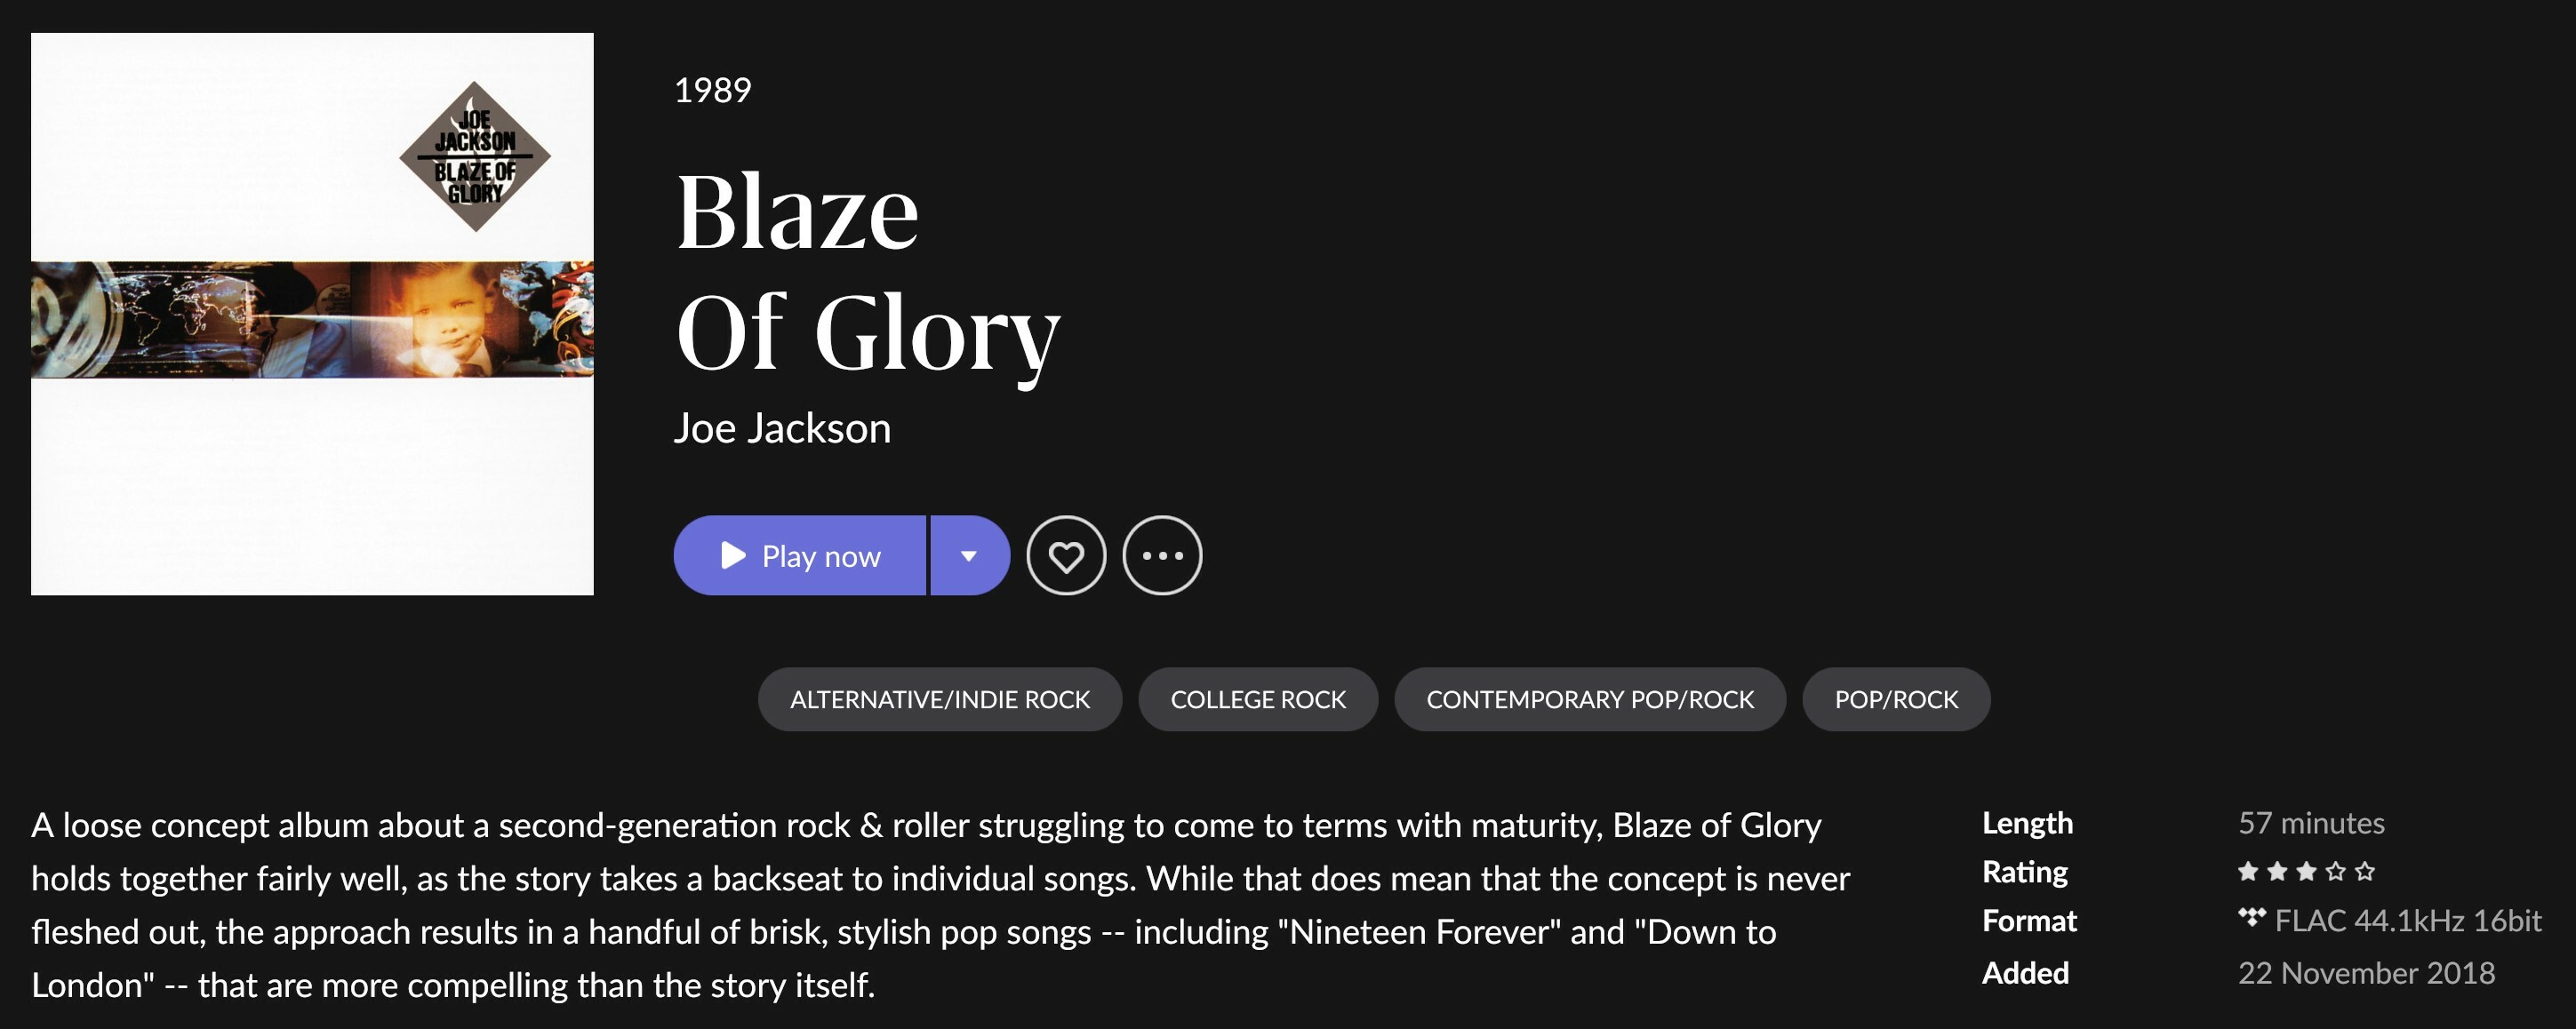
Task: Click the fifth empty rating star
Action: point(2364,871)
